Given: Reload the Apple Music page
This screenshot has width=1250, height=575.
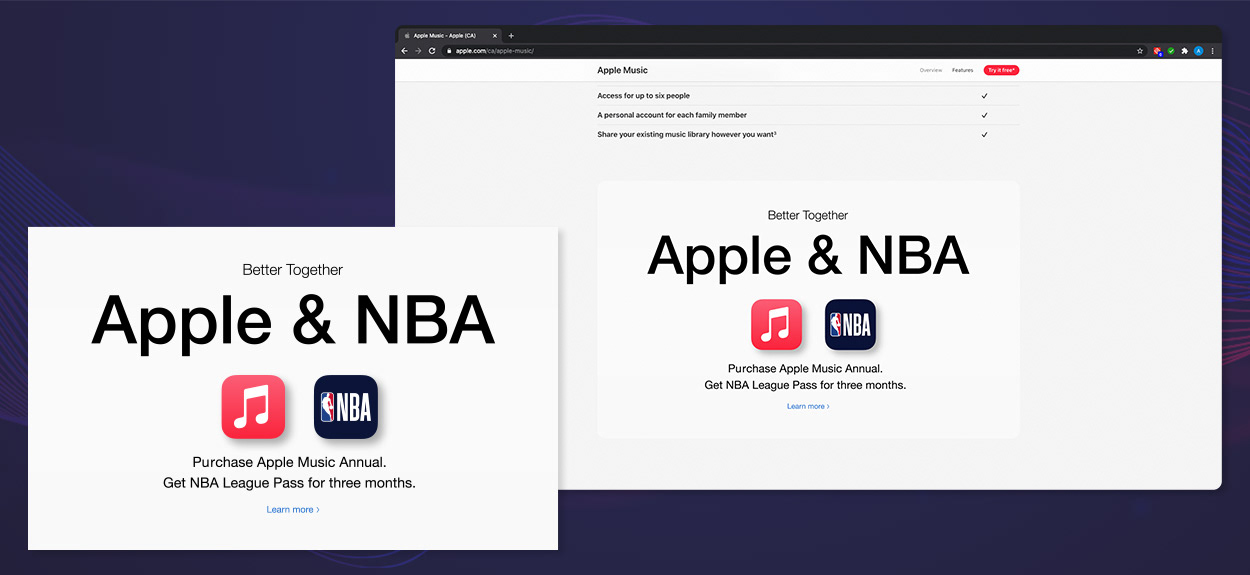Looking at the screenshot, I should click(x=432, y=51).
